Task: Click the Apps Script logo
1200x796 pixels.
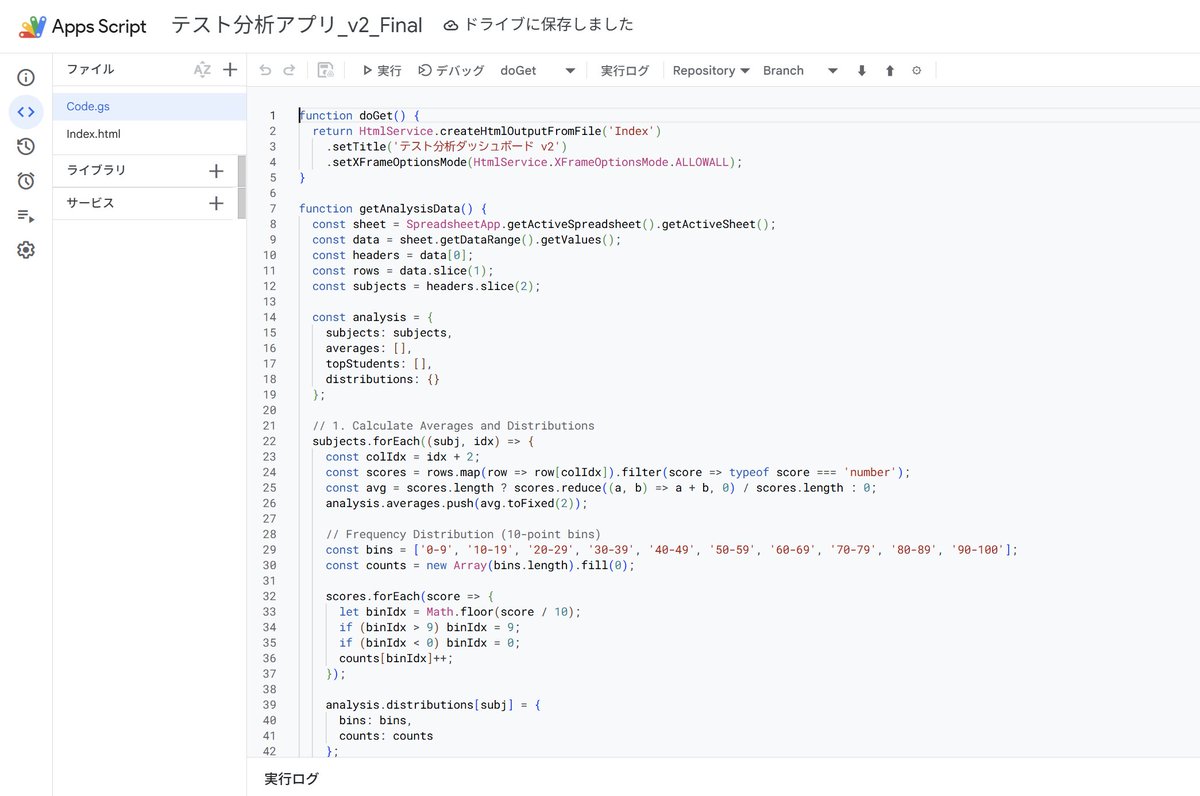Action: coord(32,26)
